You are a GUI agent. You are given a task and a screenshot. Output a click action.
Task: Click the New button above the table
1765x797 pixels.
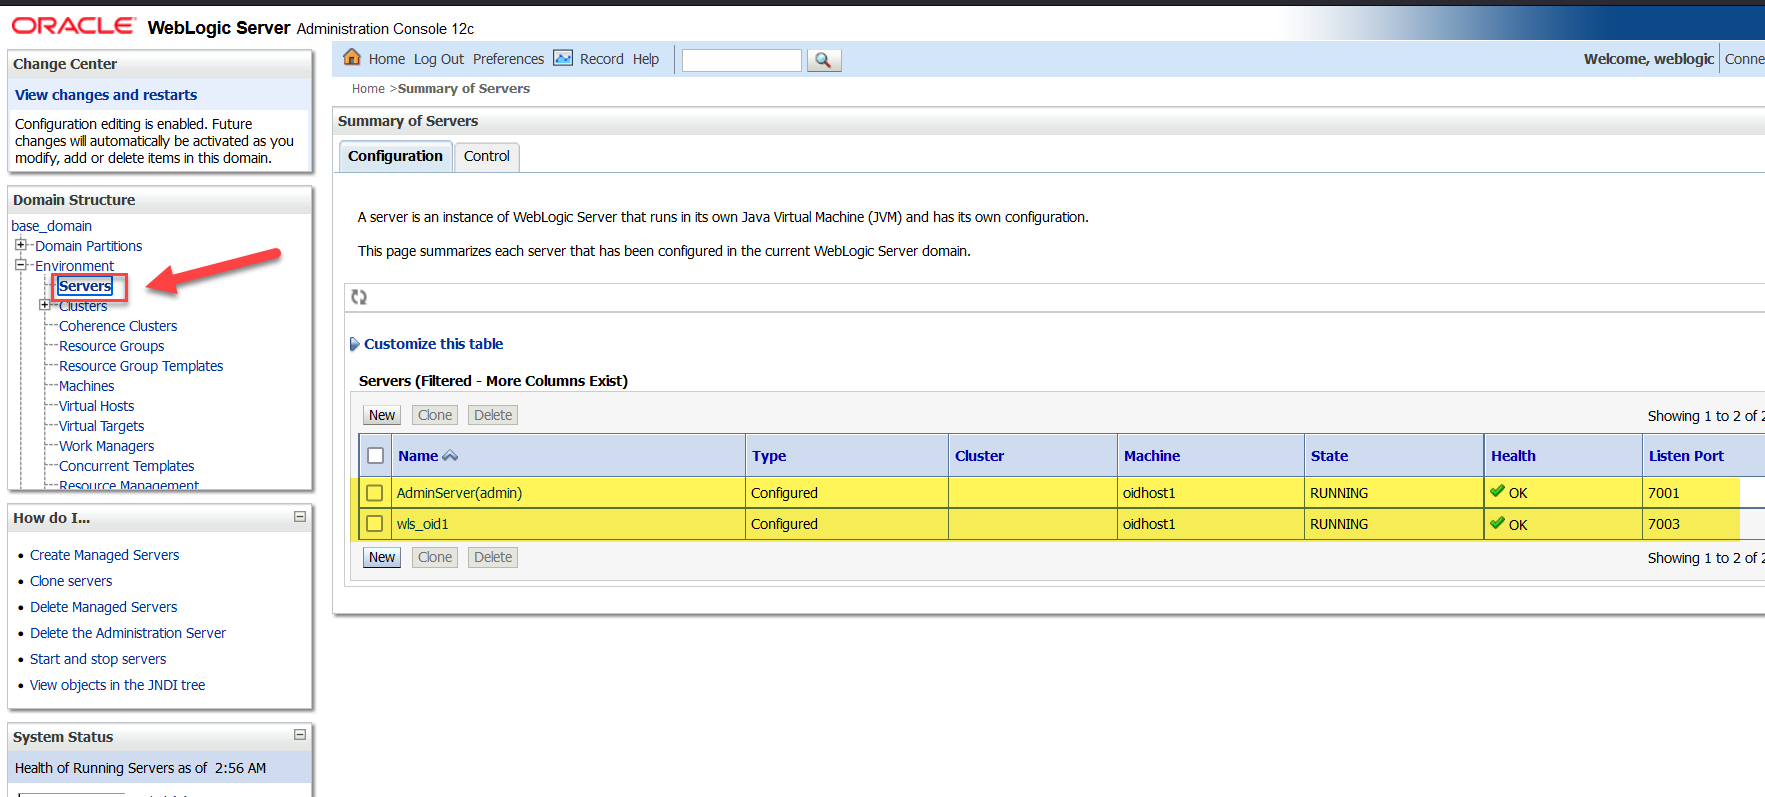point(382,415)
